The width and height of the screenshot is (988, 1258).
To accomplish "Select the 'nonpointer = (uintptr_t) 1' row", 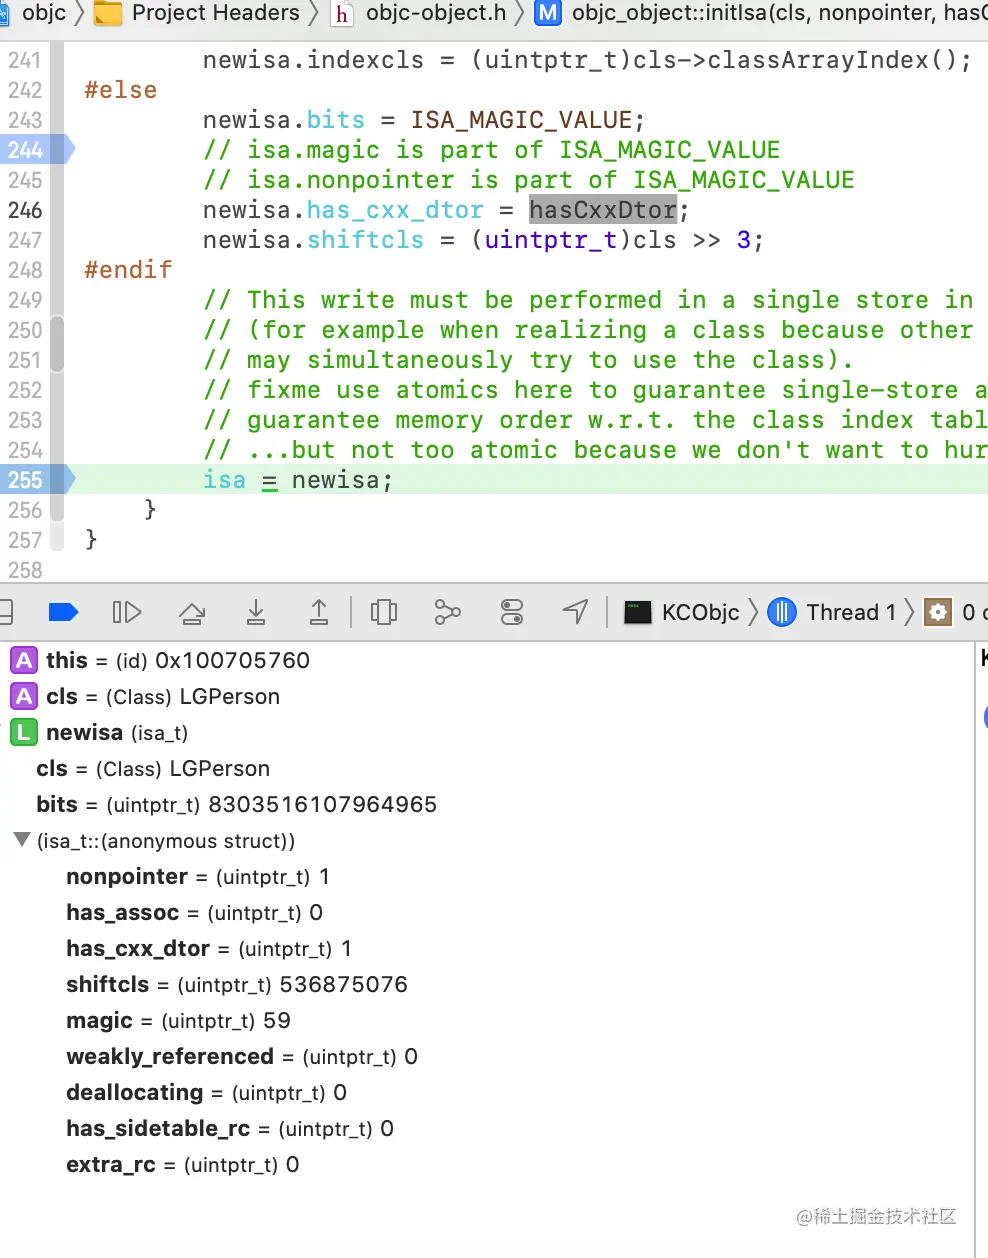I will tap(487, 876).
